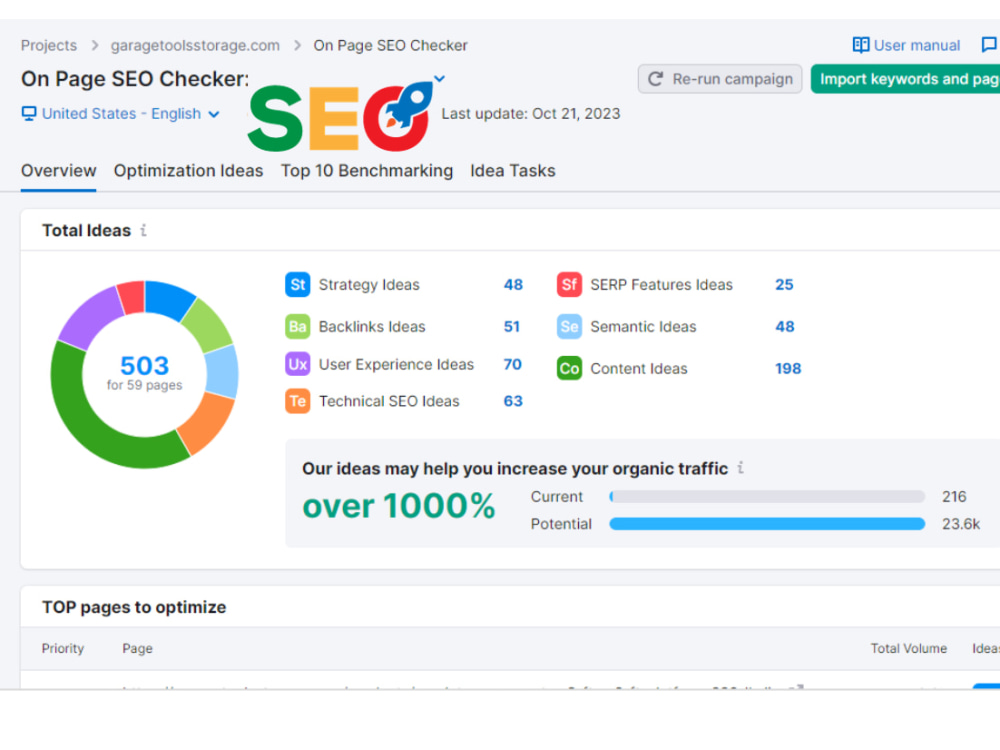Go to the Projects breadcrumb
This screenshot has height=750, width=1000.
(x=48, y=45)
